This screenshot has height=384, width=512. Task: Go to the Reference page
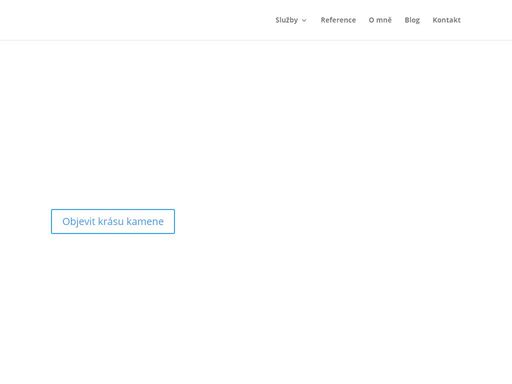[x=338, y=20]
